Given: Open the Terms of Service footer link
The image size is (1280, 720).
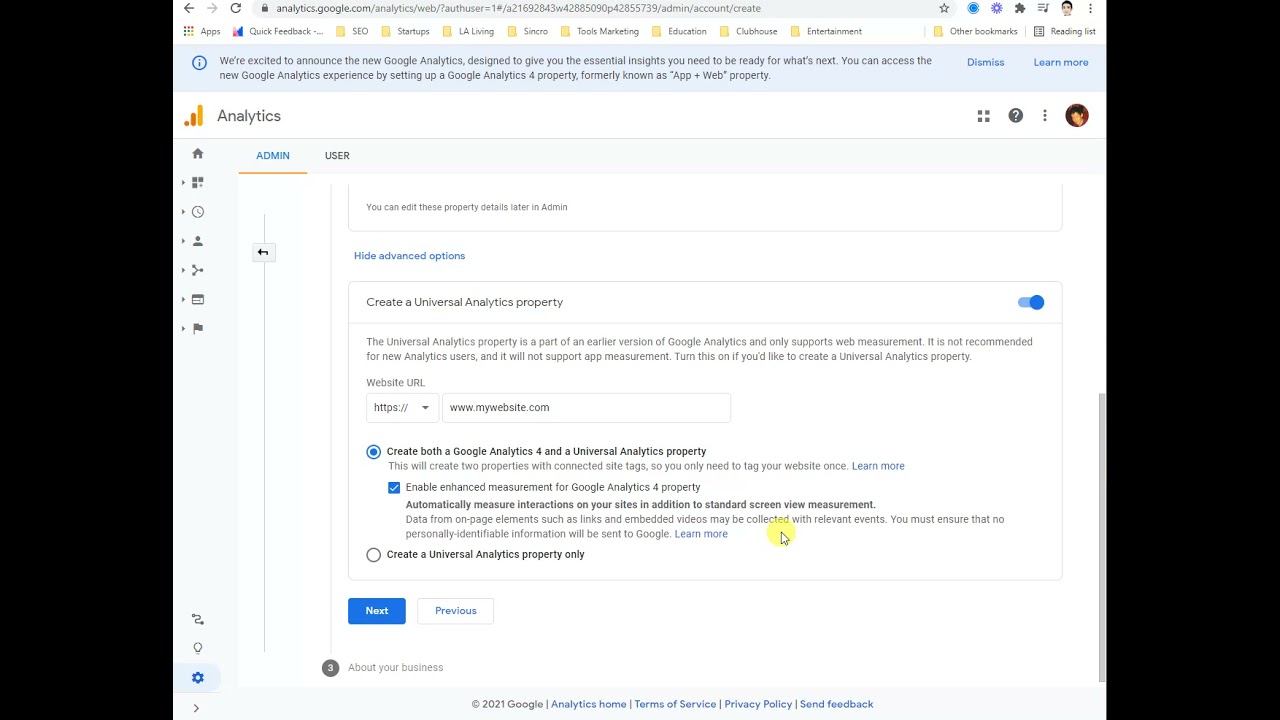Looking at the screenshot, I should tap(675, 704).
